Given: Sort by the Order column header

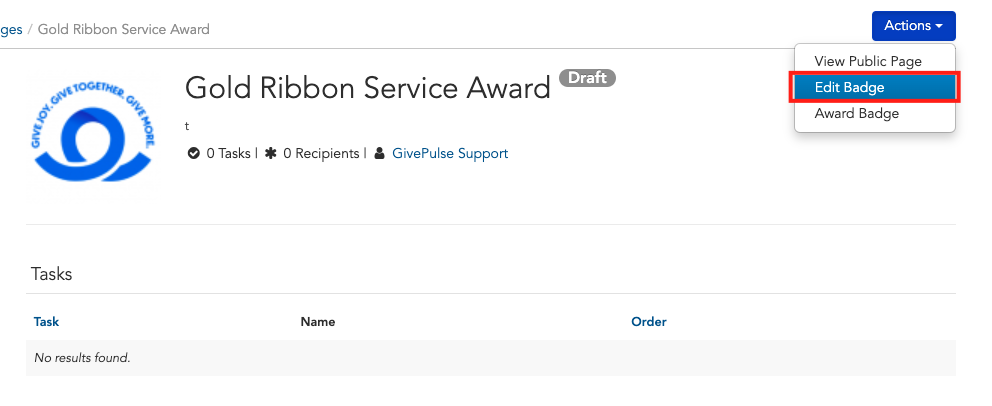Looking at the screenshot, I should coord(648,321).
